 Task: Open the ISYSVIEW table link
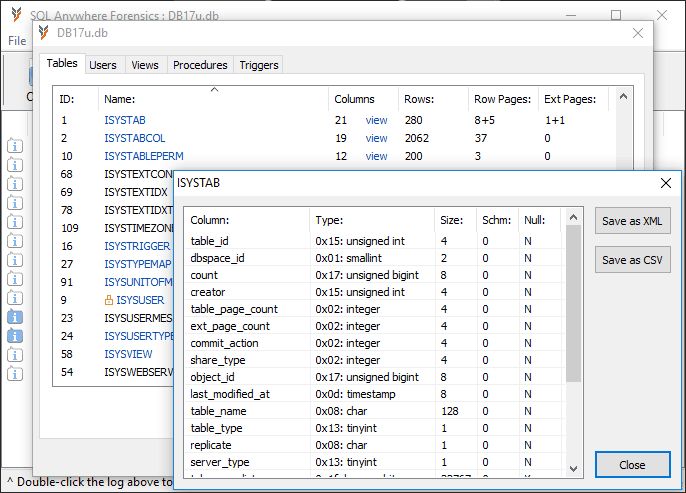coord(128,354)
